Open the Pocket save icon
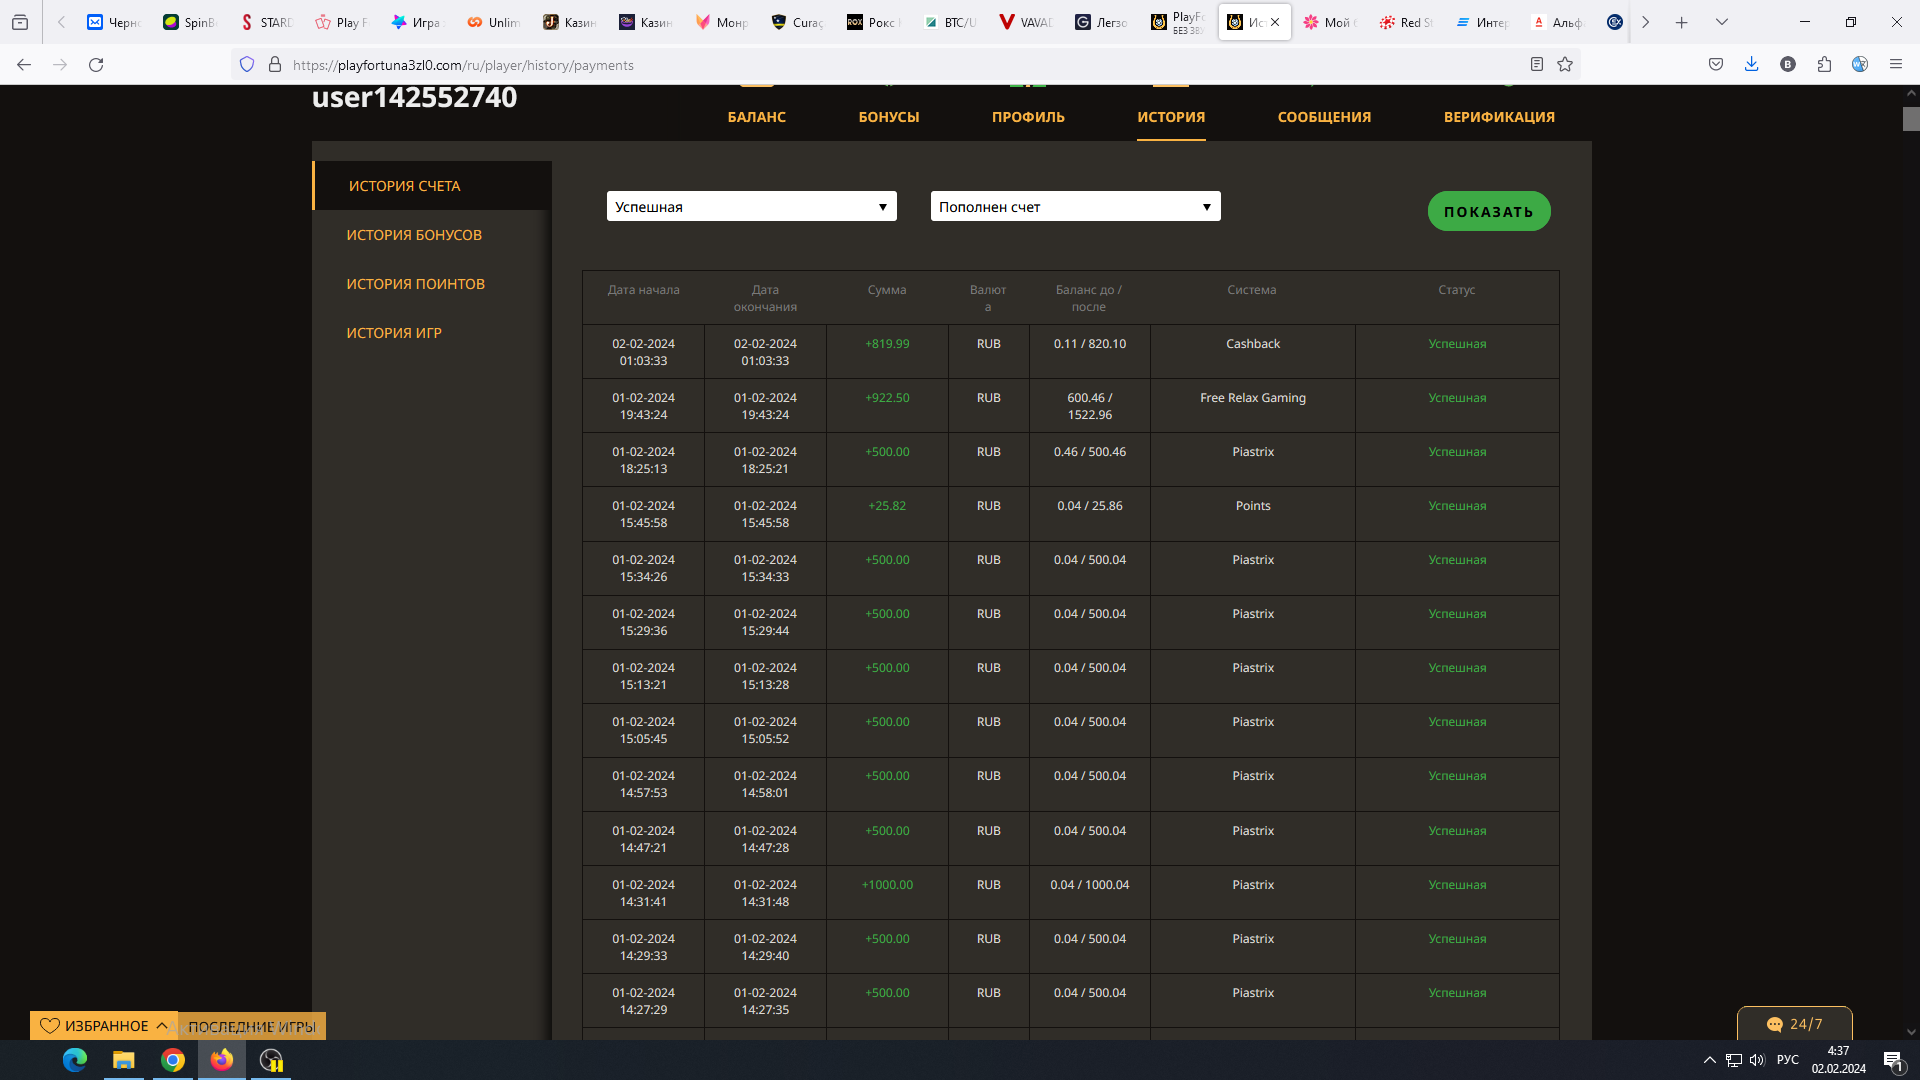 [1716, 65]
